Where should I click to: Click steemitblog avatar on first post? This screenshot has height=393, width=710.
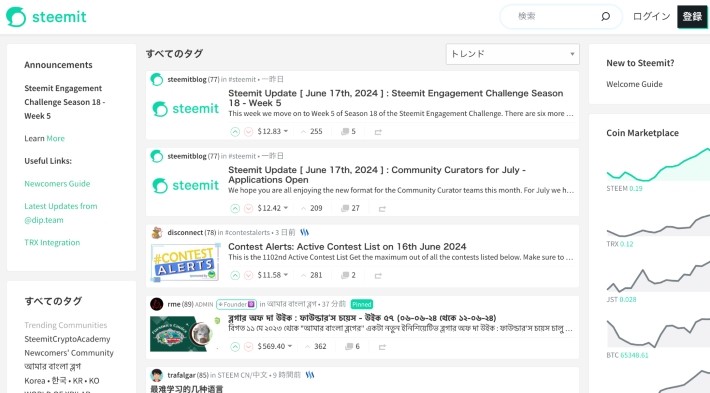click(157, 79)
